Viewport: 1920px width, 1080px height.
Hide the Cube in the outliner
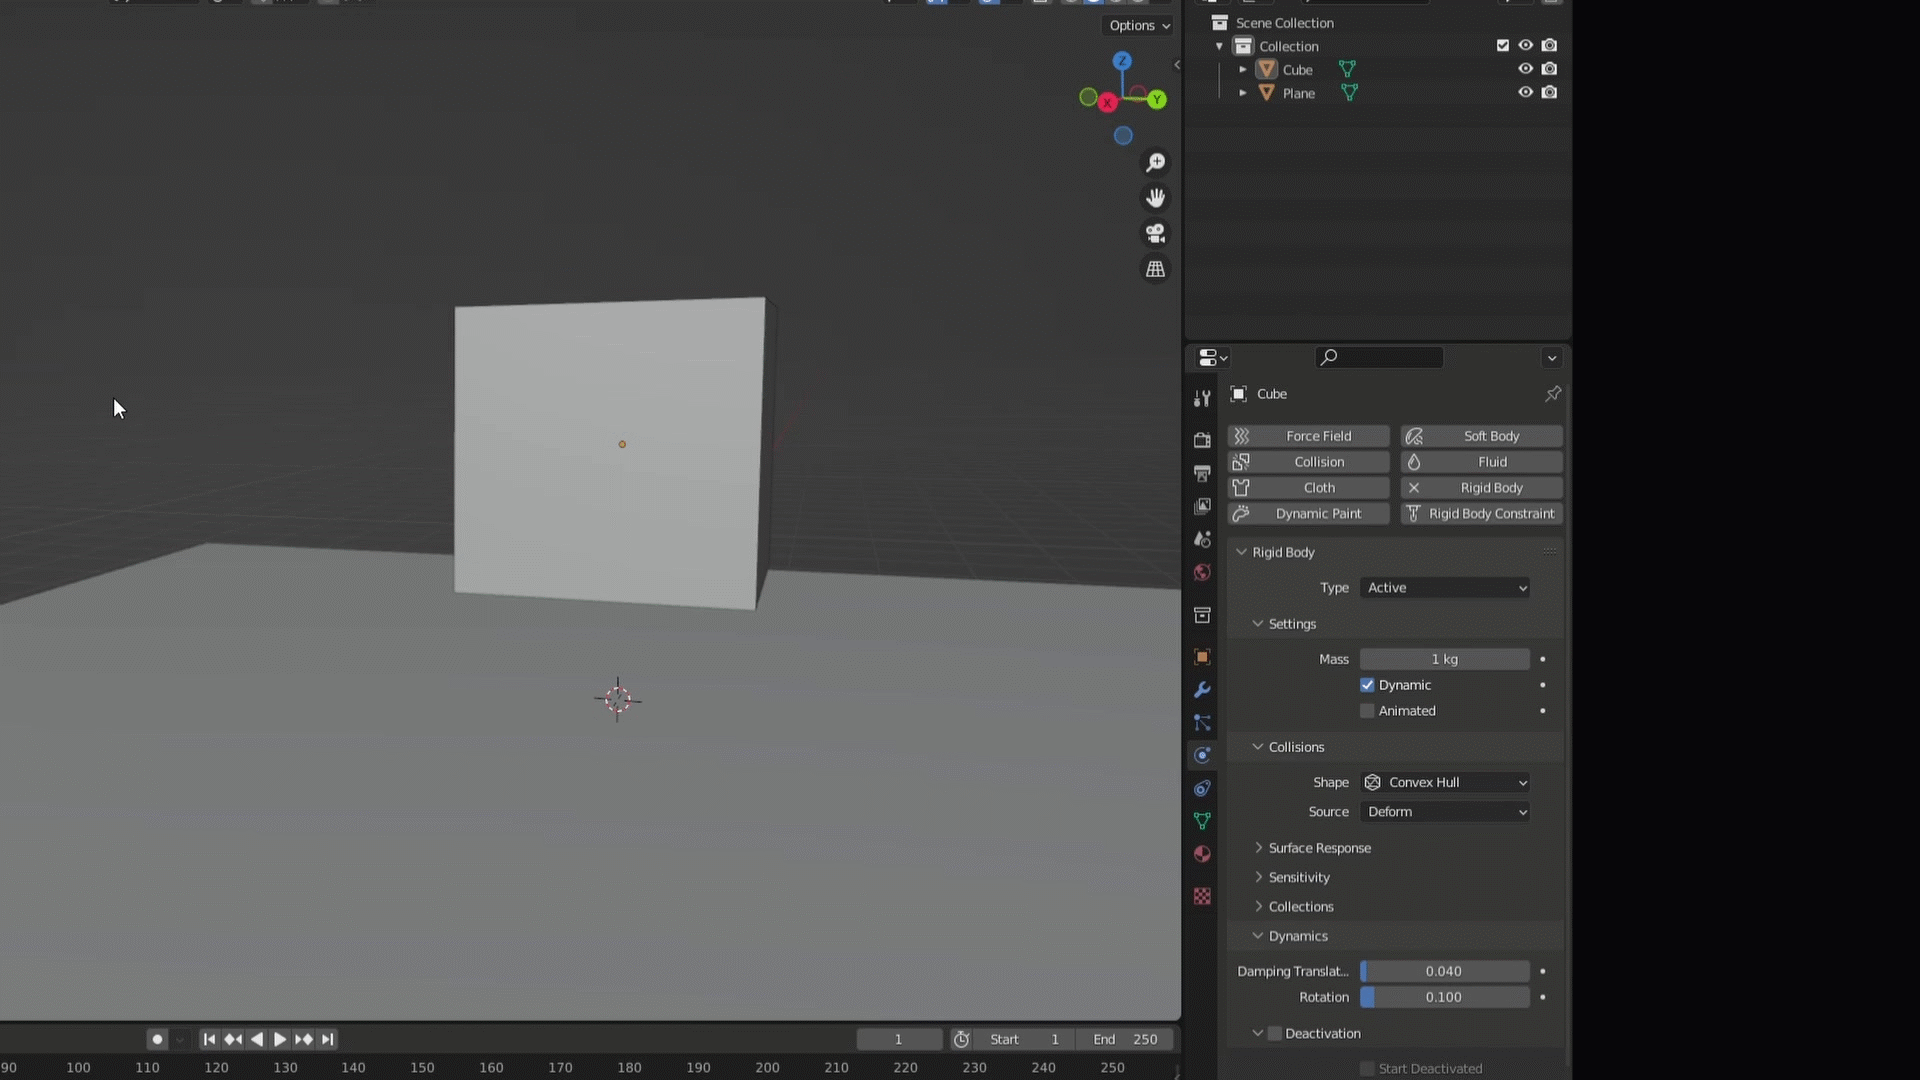point(1525,69)
